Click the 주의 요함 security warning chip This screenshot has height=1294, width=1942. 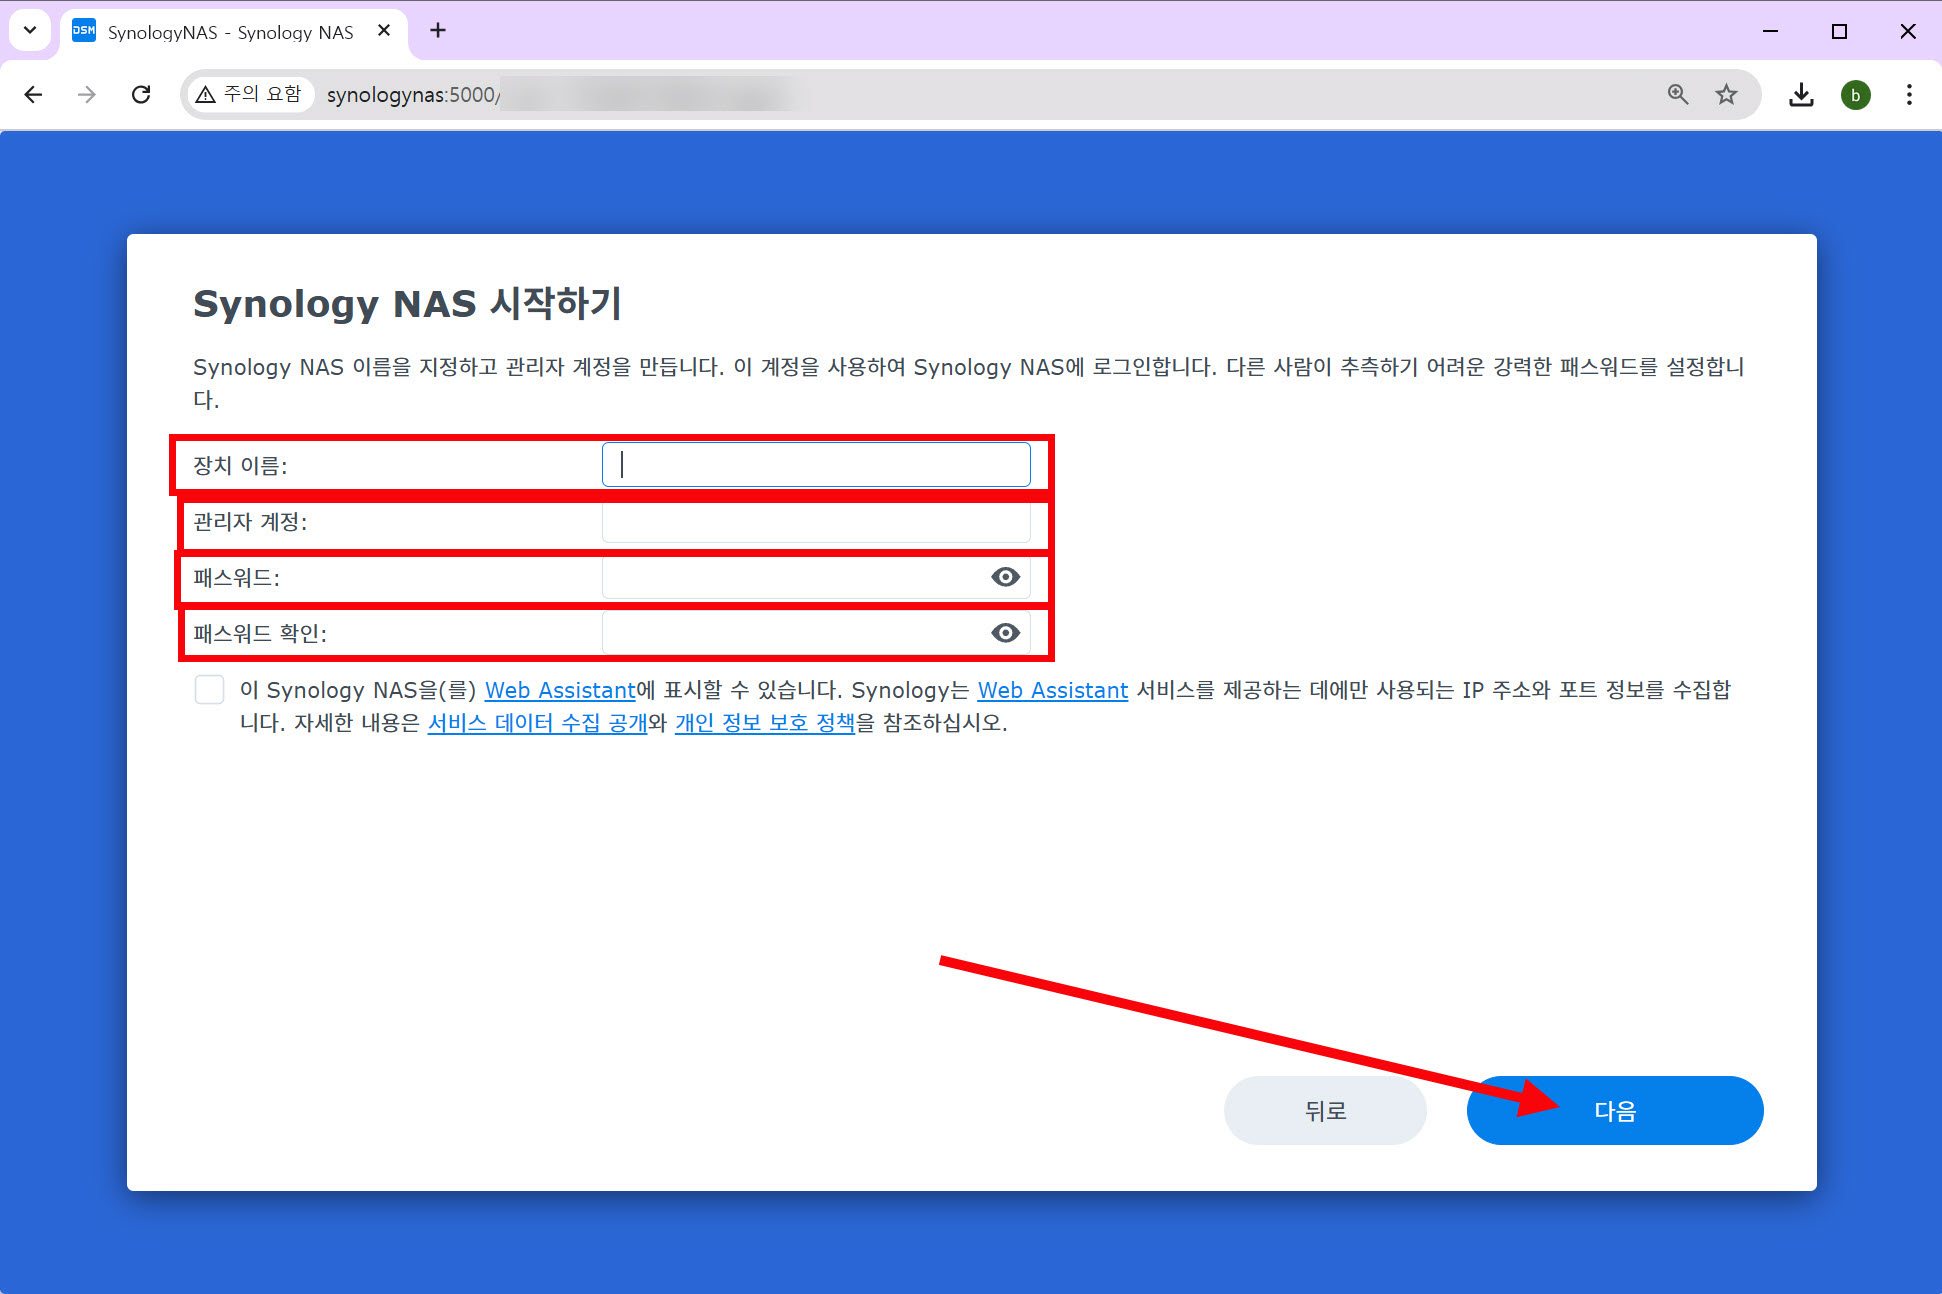pos(250,95)
